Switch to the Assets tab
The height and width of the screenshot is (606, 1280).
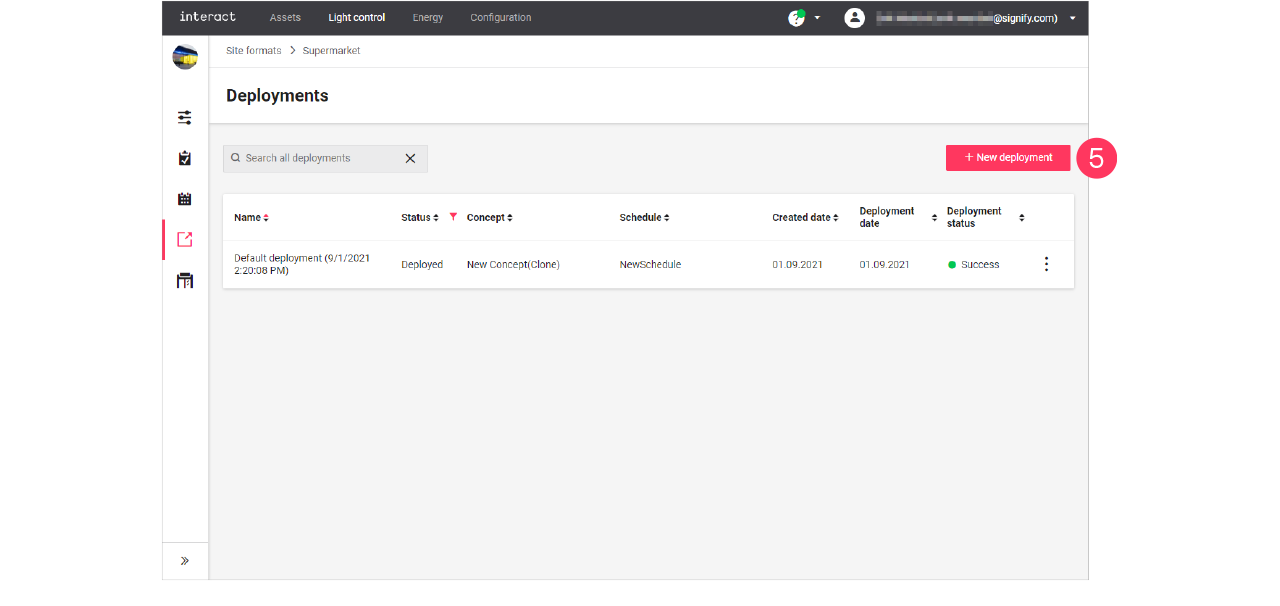(285, 17)
